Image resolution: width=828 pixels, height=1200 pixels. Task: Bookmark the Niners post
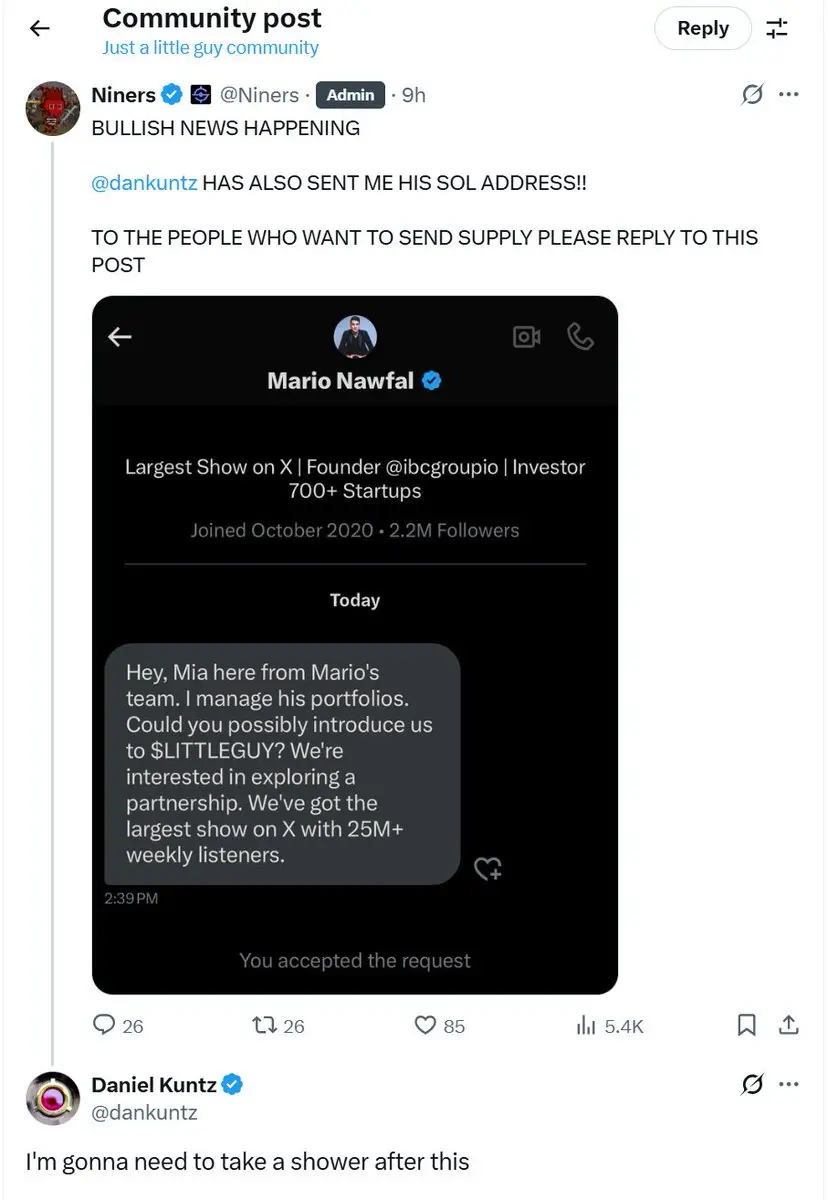point(746,1025)
